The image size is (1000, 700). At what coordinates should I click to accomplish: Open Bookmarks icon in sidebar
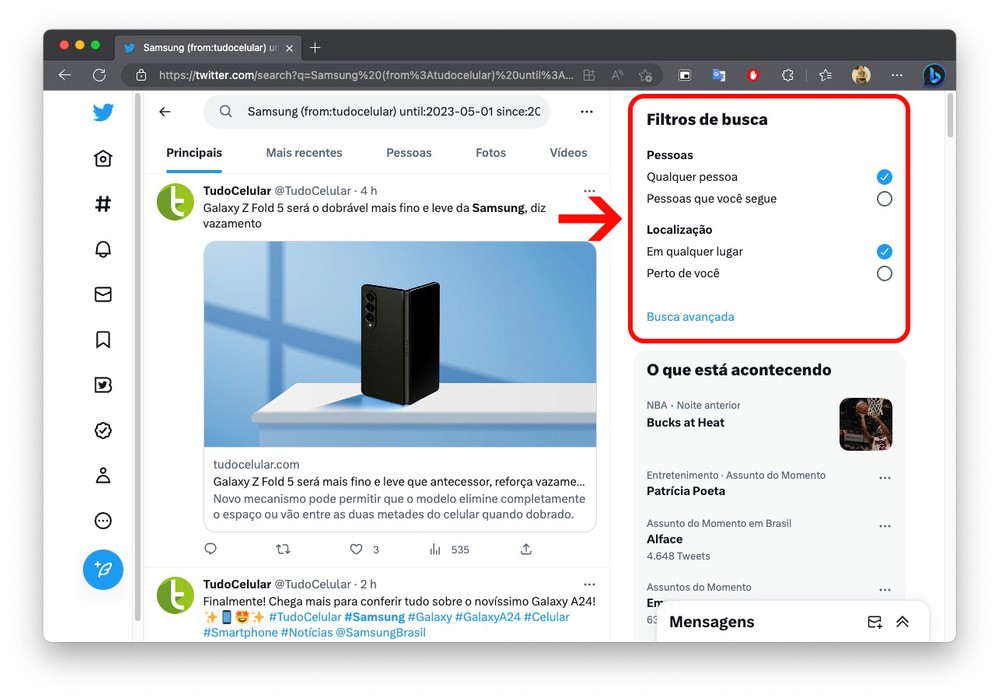pyautogui.click(x=103, y=340)
